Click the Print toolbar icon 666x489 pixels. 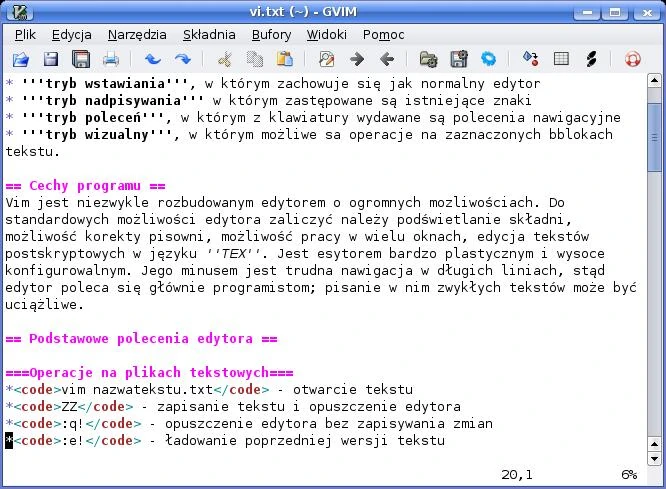click(x=111, y=59)
